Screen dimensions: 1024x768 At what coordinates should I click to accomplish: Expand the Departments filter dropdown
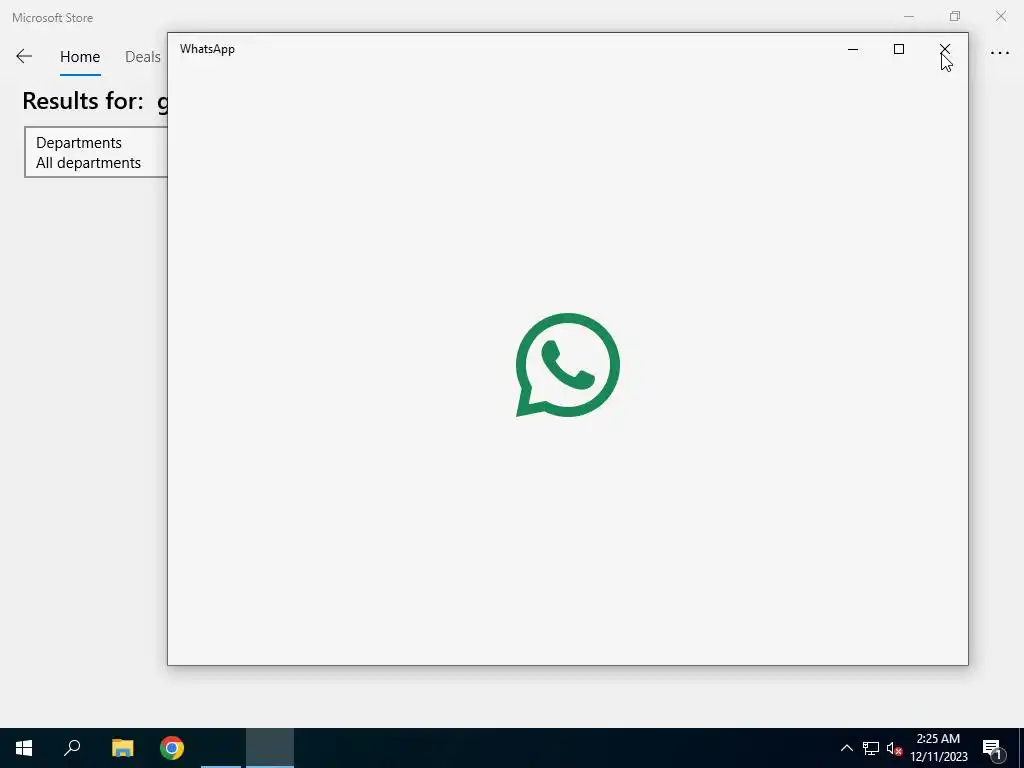click(96, 152)
